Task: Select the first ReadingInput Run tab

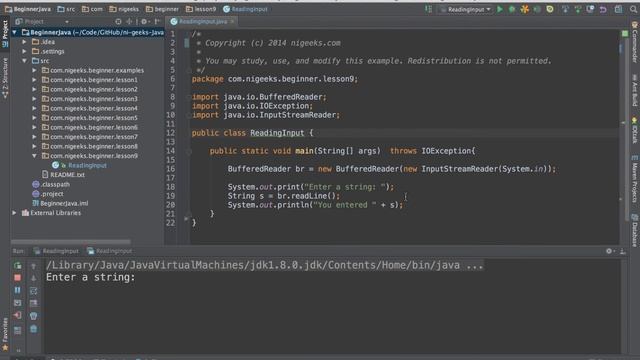Action: click(x=56, y=251)
